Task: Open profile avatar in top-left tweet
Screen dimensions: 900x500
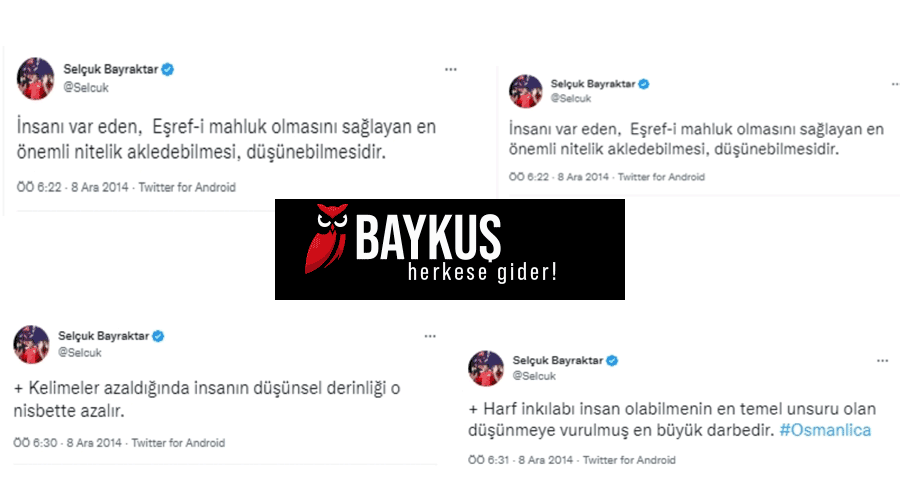Action: point(35,79)
